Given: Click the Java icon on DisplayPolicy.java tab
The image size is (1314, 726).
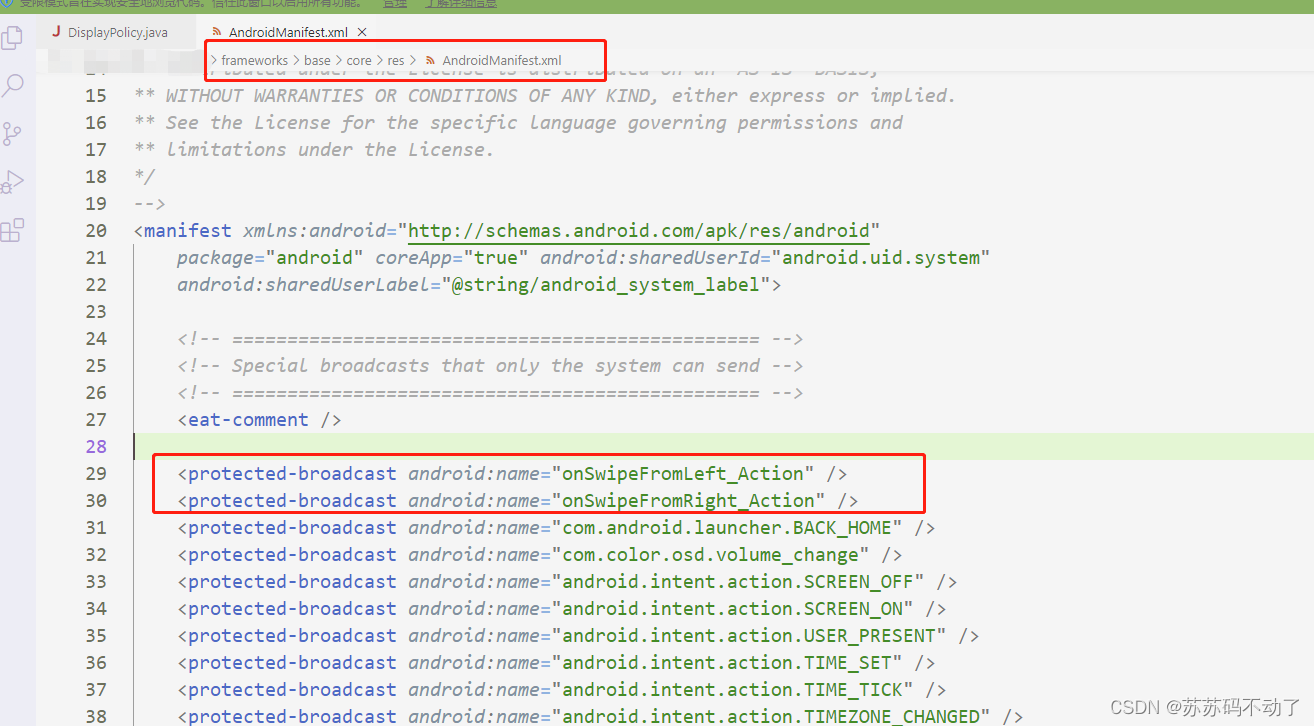Looking at the screenshot, I should [55, 31].
